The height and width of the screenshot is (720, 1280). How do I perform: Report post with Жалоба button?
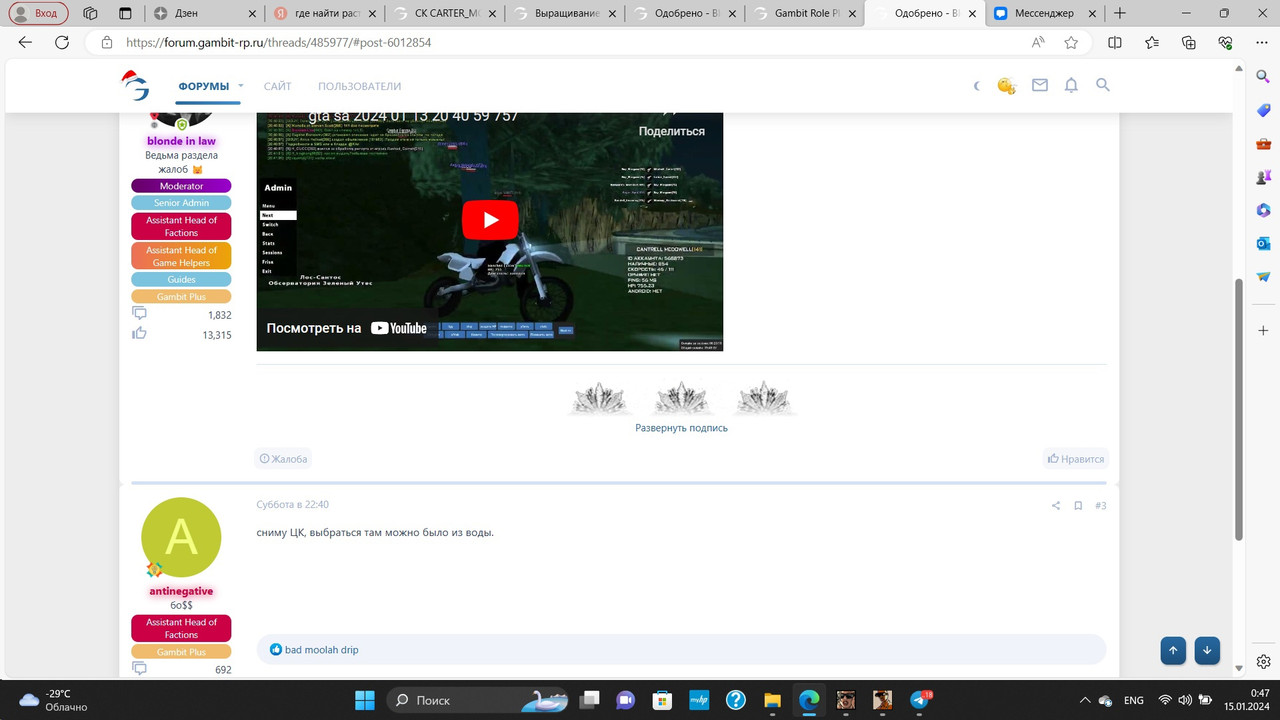pyautogui.click(x=284, y=459)
